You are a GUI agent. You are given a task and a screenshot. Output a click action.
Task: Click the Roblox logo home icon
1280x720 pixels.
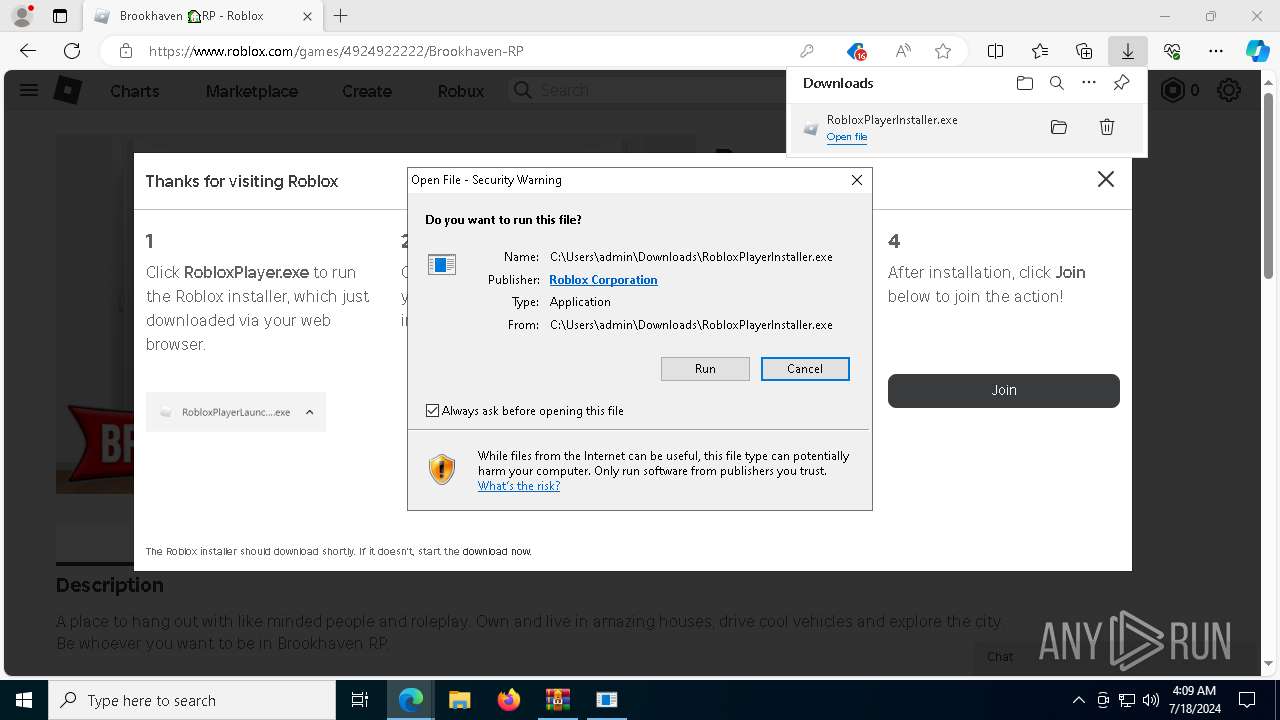67,90
